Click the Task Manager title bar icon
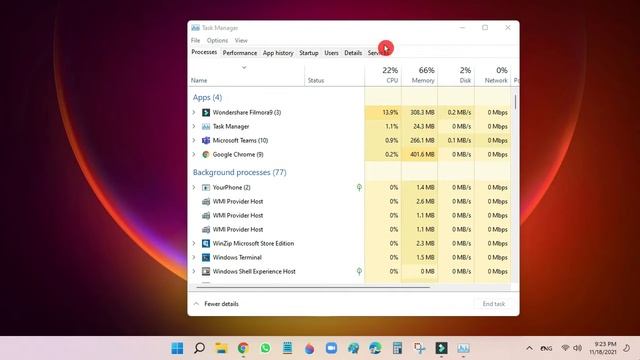This screenshot has width=640, height=360. coord(196,28)
